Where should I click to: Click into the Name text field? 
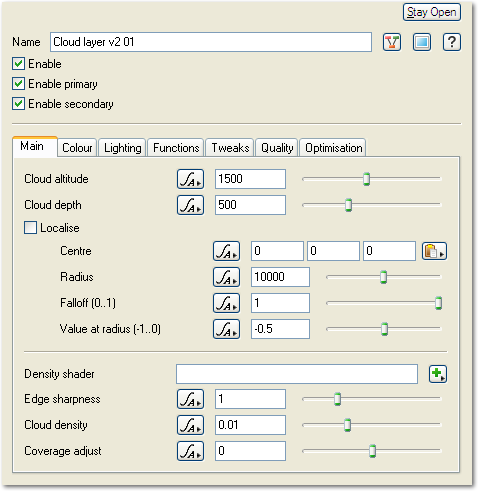(x=211, y=42)
